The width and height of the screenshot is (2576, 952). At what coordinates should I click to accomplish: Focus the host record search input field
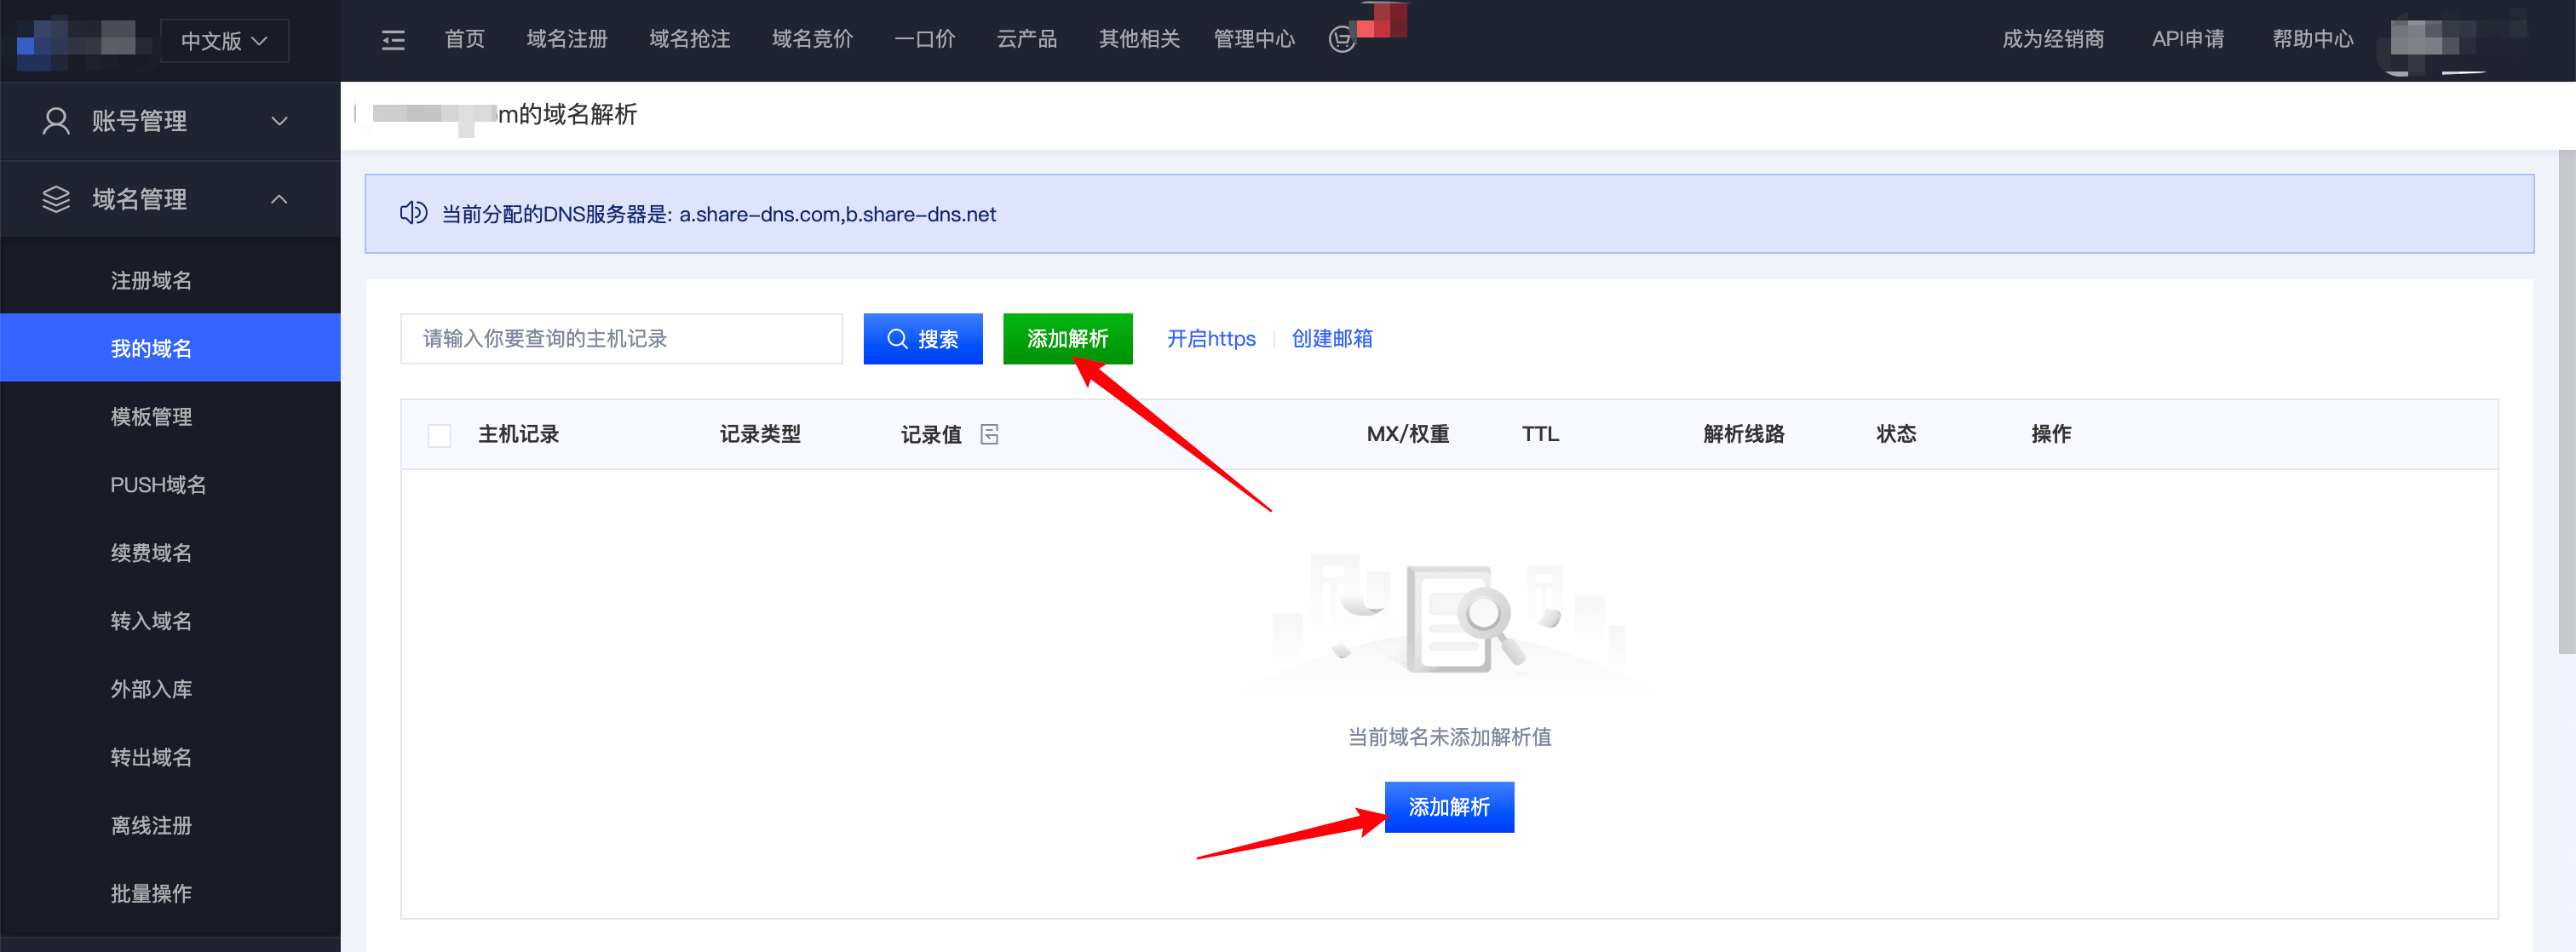[x=621, y=339]
